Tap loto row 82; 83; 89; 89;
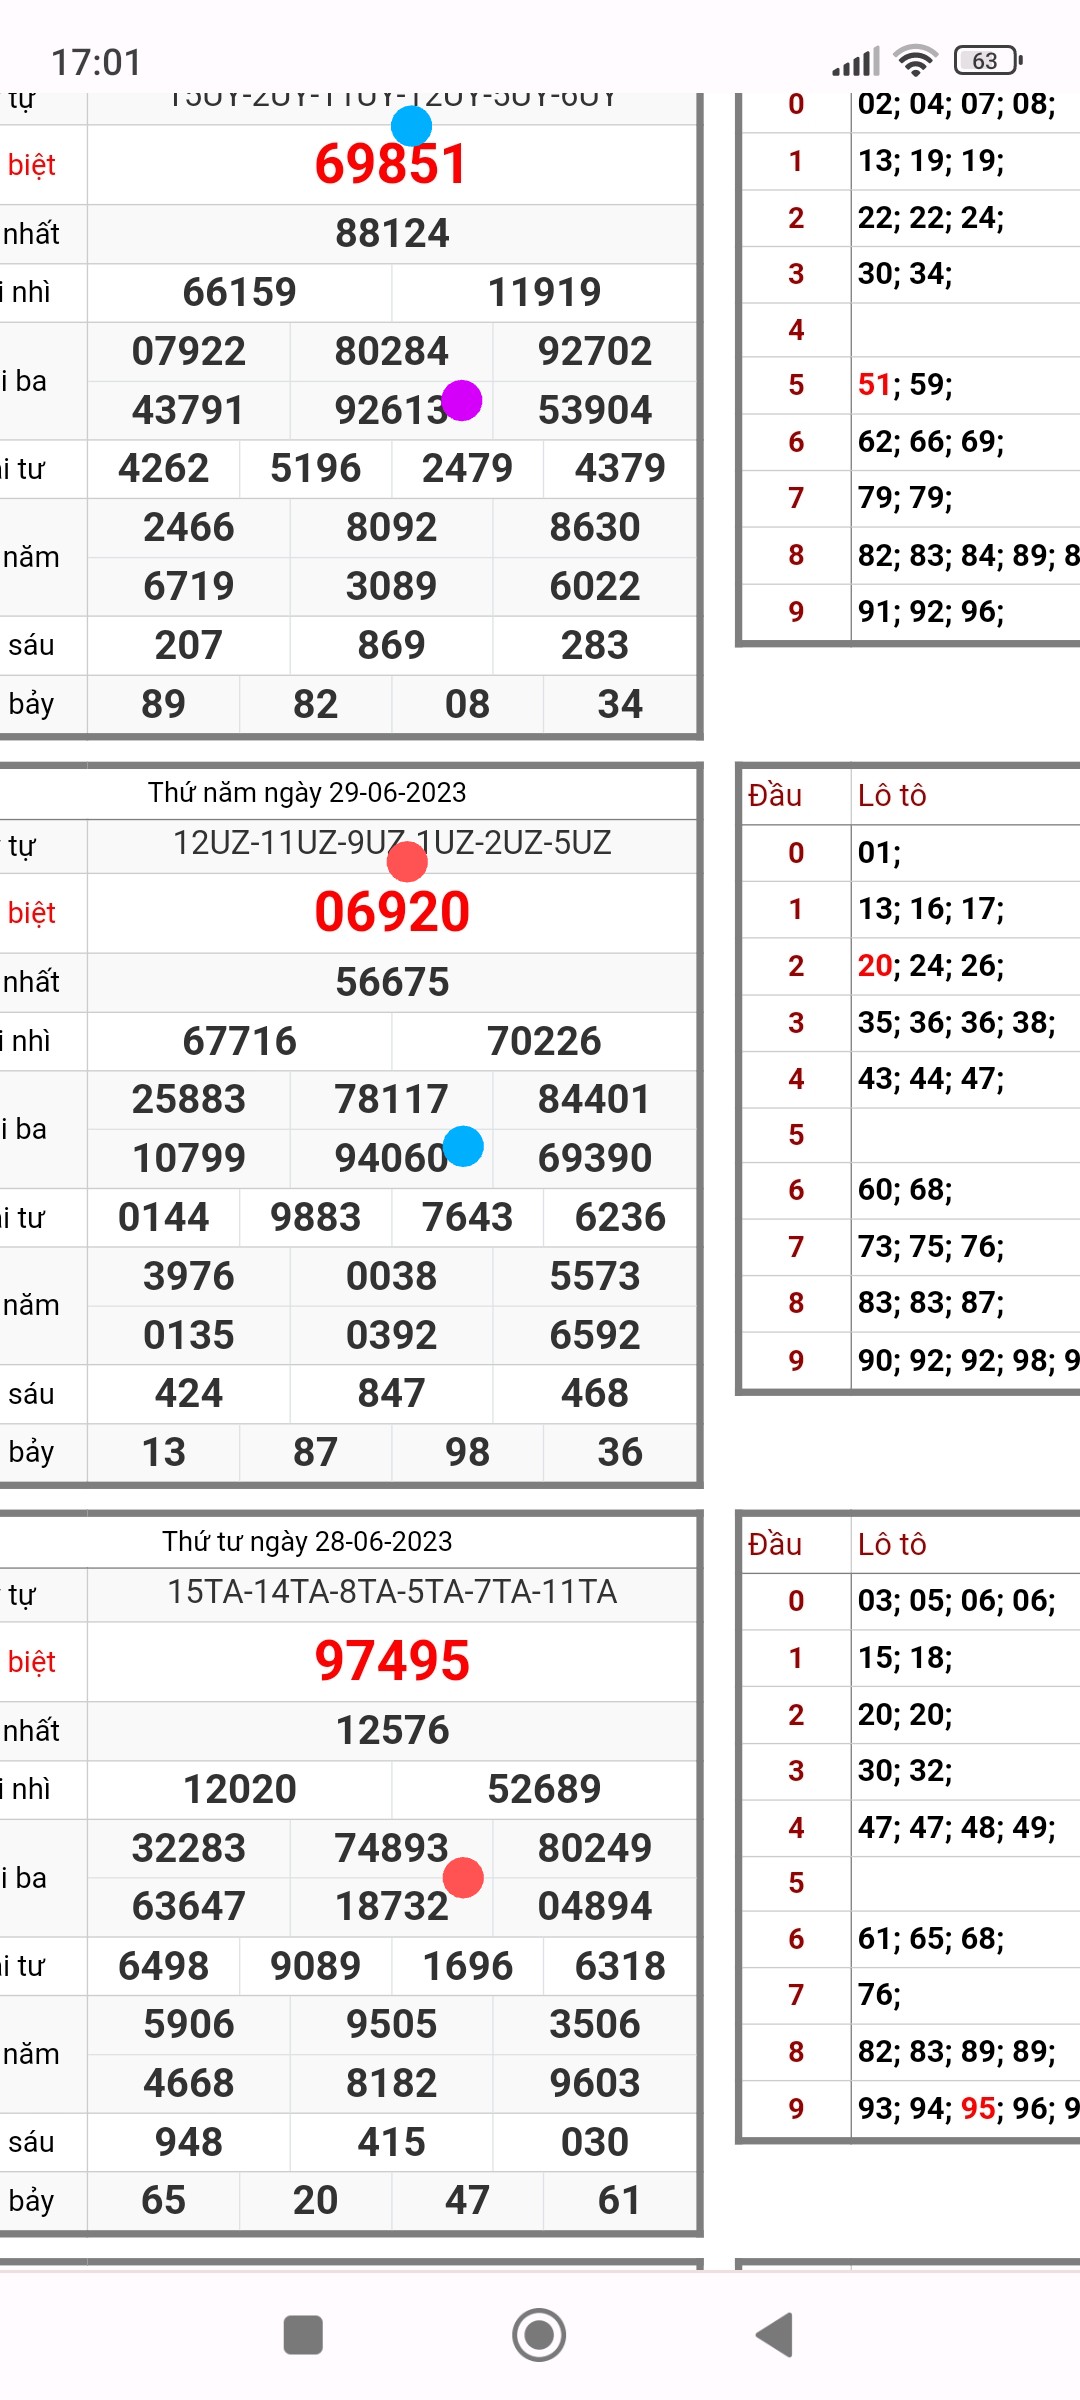This screenshot has width=1080, height=2400. [957, 2052]
